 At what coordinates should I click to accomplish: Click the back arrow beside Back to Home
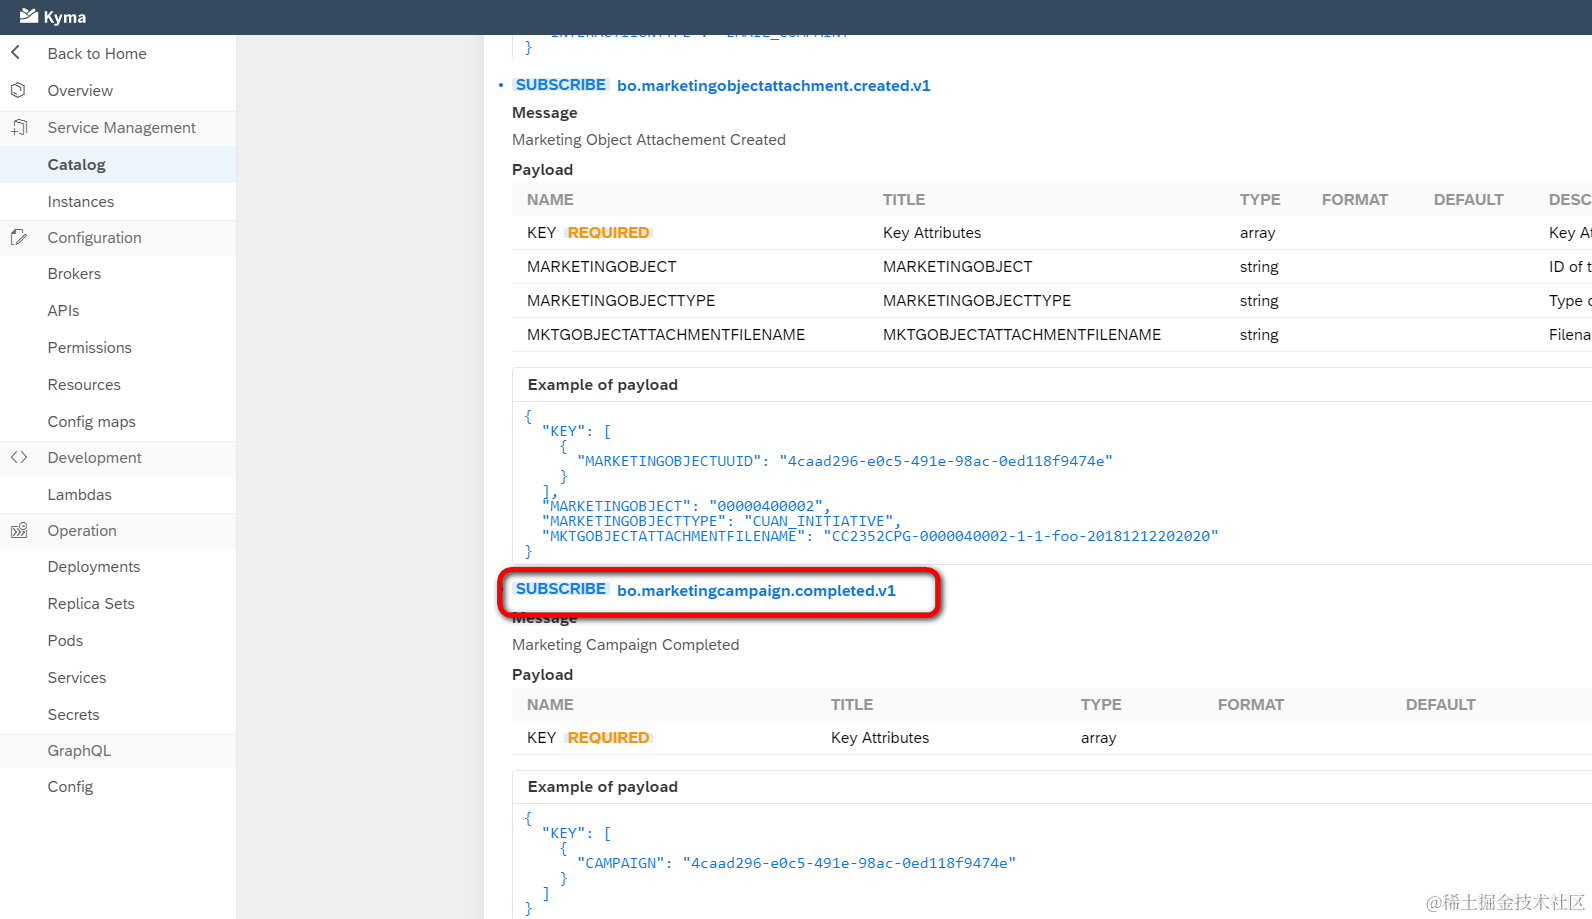(15, 52)
